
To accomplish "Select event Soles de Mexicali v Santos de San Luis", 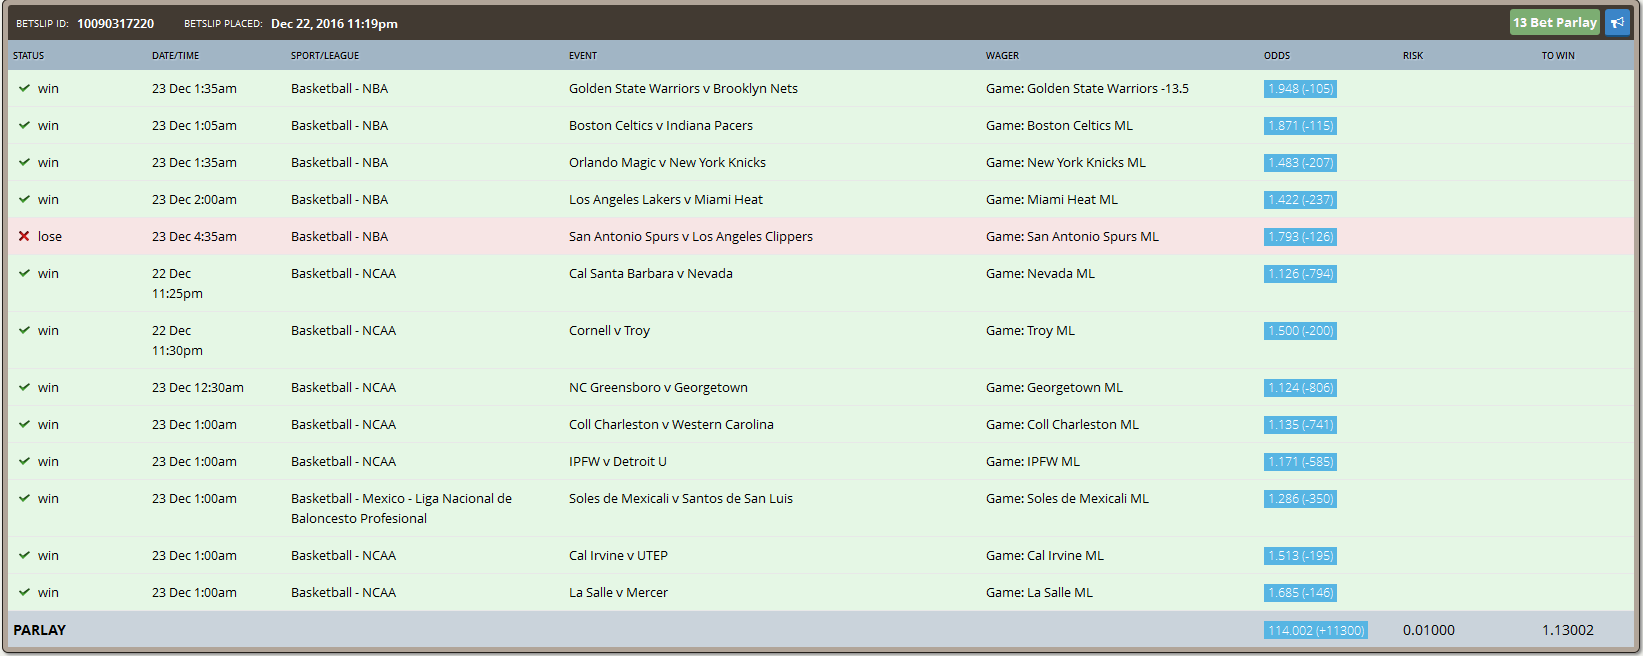I will pos(681,498).
